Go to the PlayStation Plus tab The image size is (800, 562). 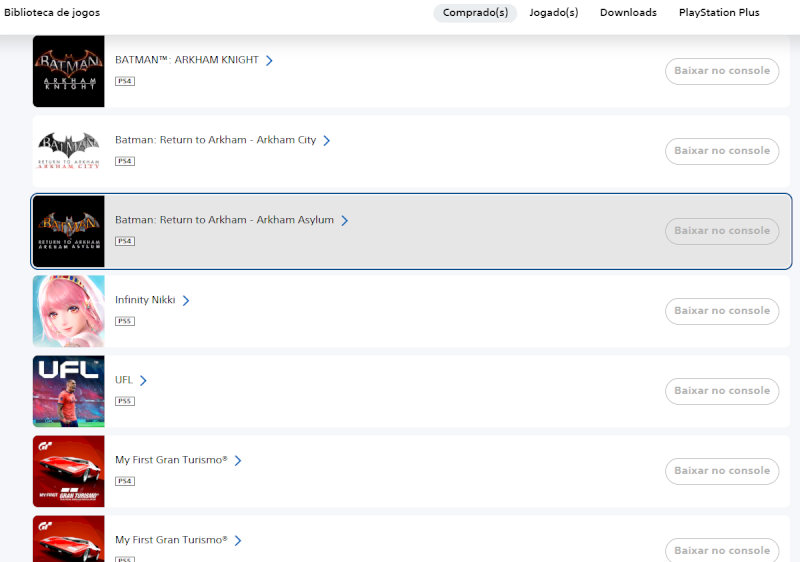click(719, 13)
